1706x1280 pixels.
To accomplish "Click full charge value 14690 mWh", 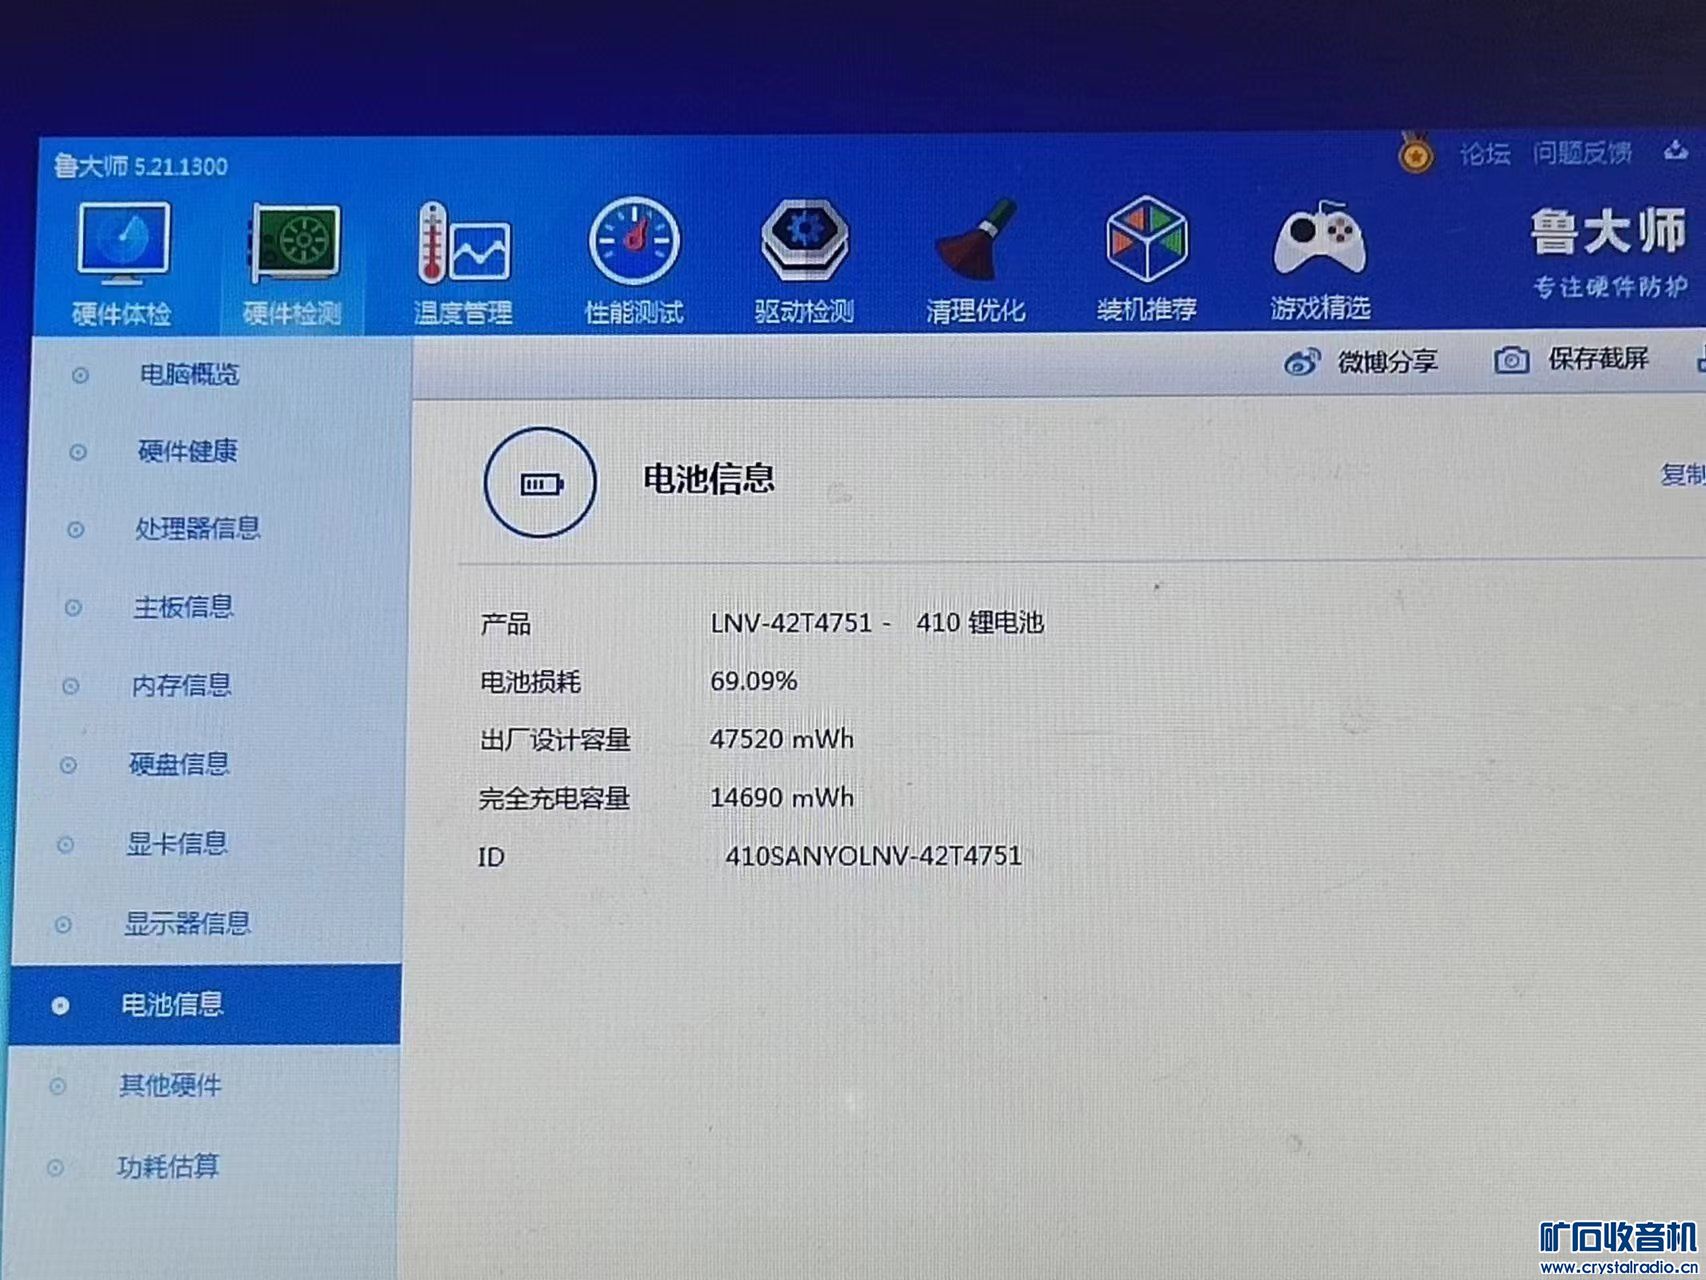I will click(x=781, y=797).
